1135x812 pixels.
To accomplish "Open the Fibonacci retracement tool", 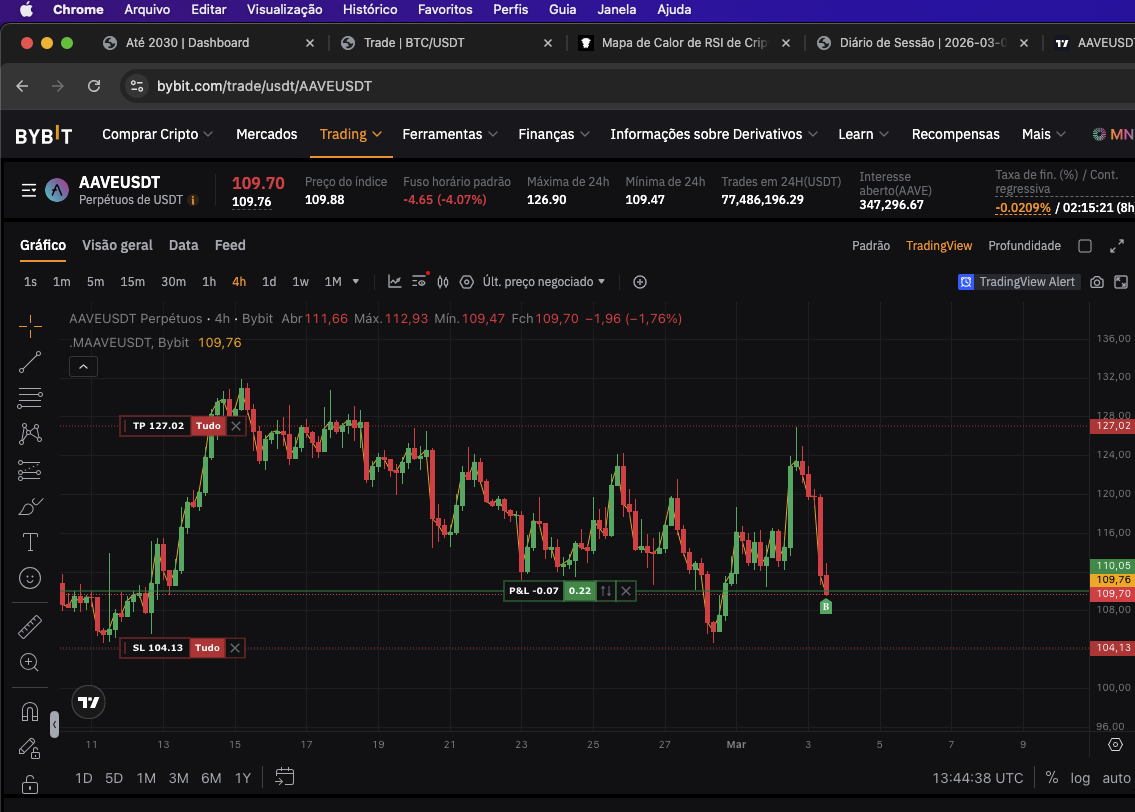I will (30, 398).
